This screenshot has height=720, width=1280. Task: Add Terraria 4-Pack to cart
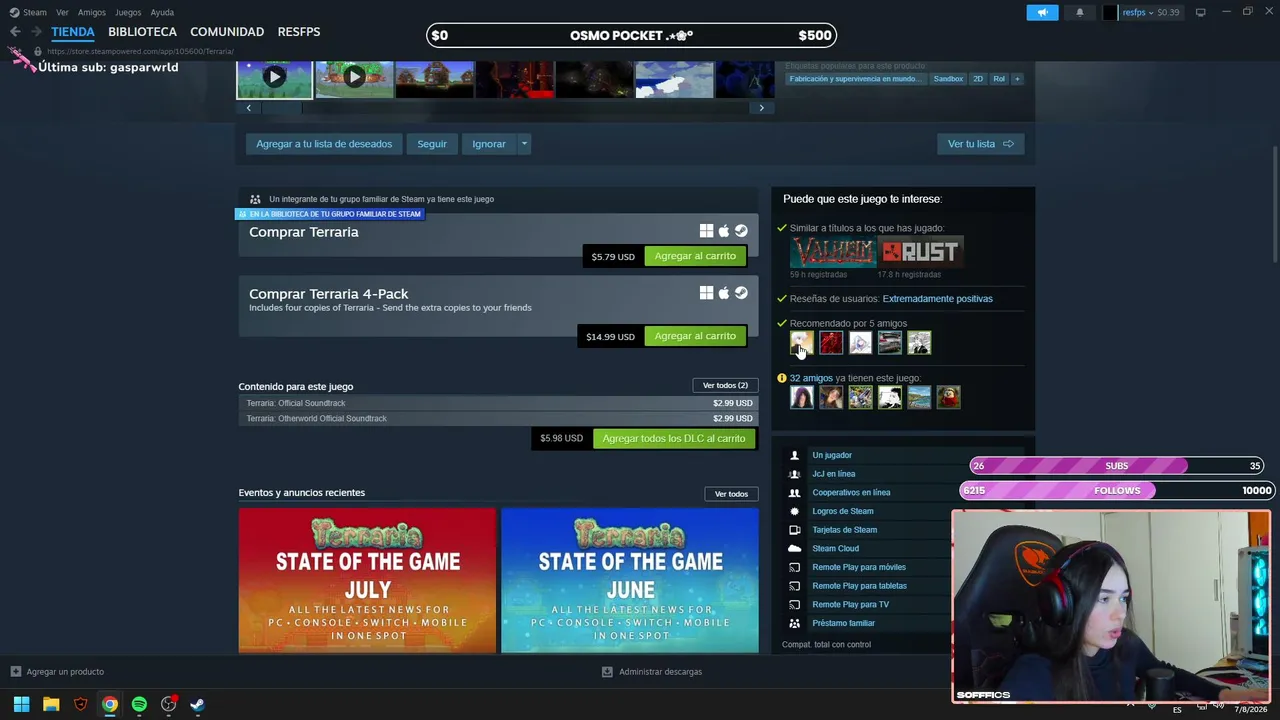click(x=695, y=336)
